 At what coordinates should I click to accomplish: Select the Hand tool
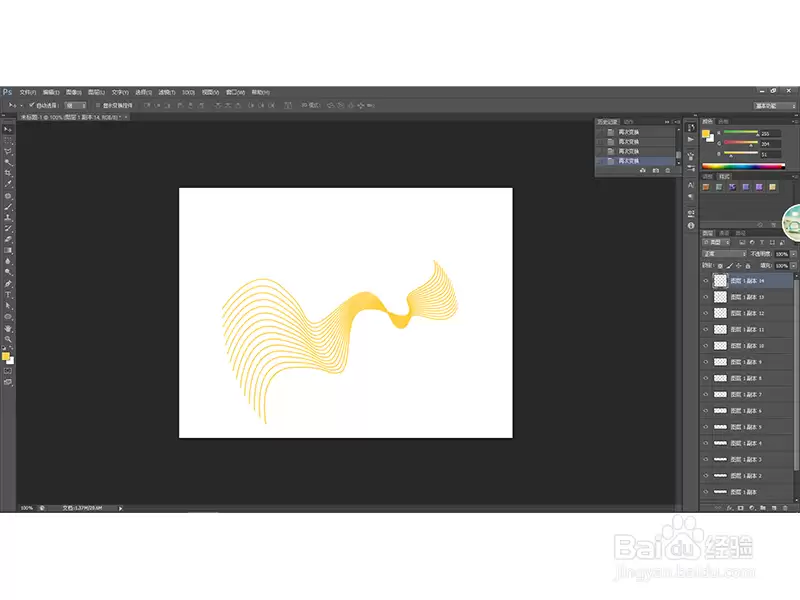(x=8, y=328)
